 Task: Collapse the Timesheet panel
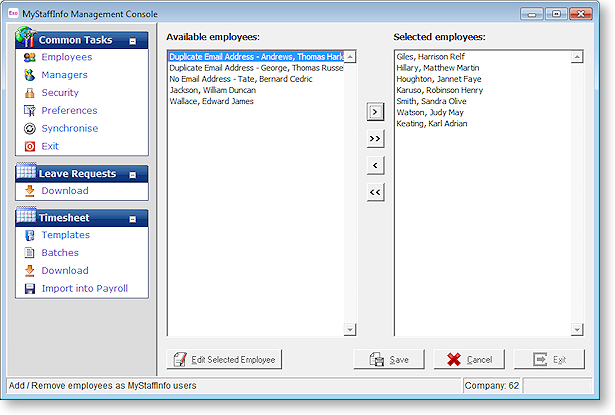click(133, 218)
